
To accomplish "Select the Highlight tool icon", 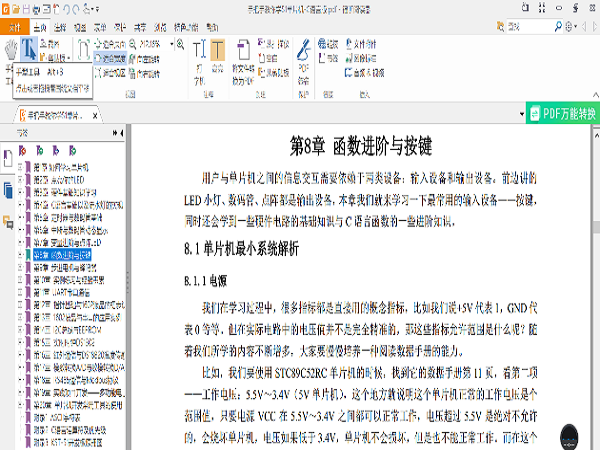I will point(219,50).
